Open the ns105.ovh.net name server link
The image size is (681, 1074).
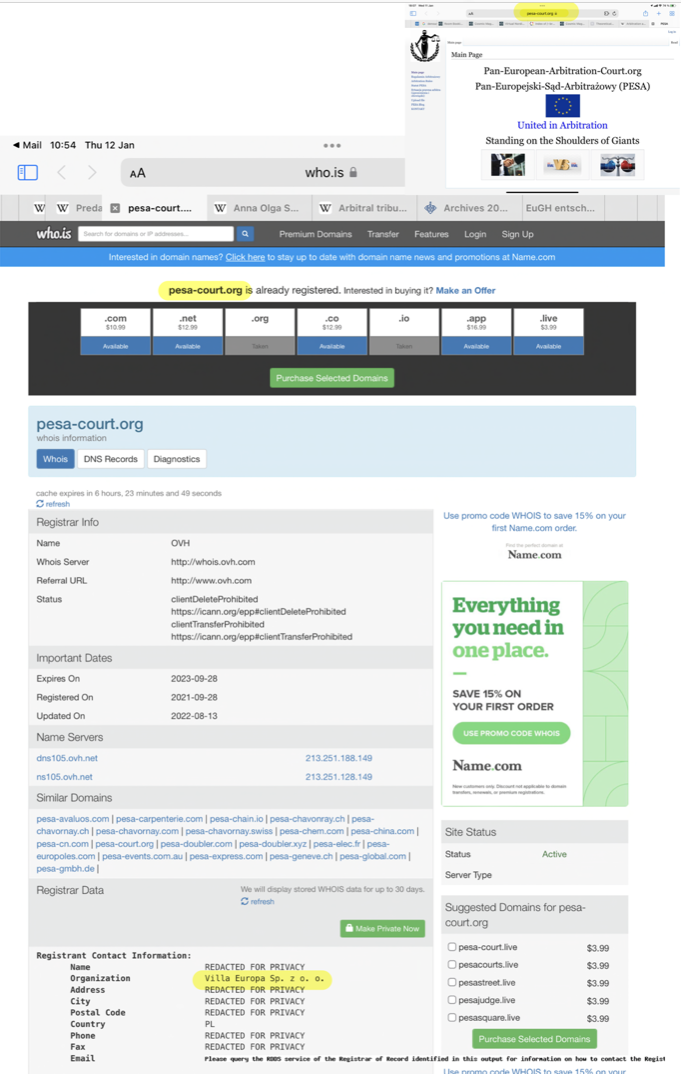pyautogui.click(x=64, y=777)
